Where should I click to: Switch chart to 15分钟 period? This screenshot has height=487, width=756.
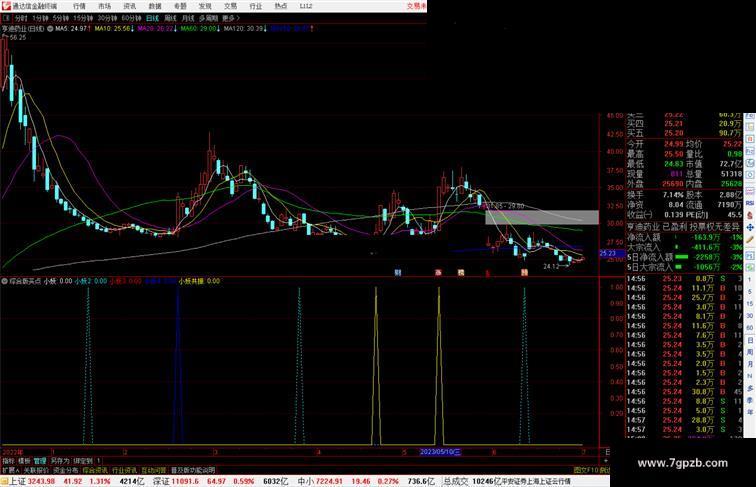pos(82,18)
